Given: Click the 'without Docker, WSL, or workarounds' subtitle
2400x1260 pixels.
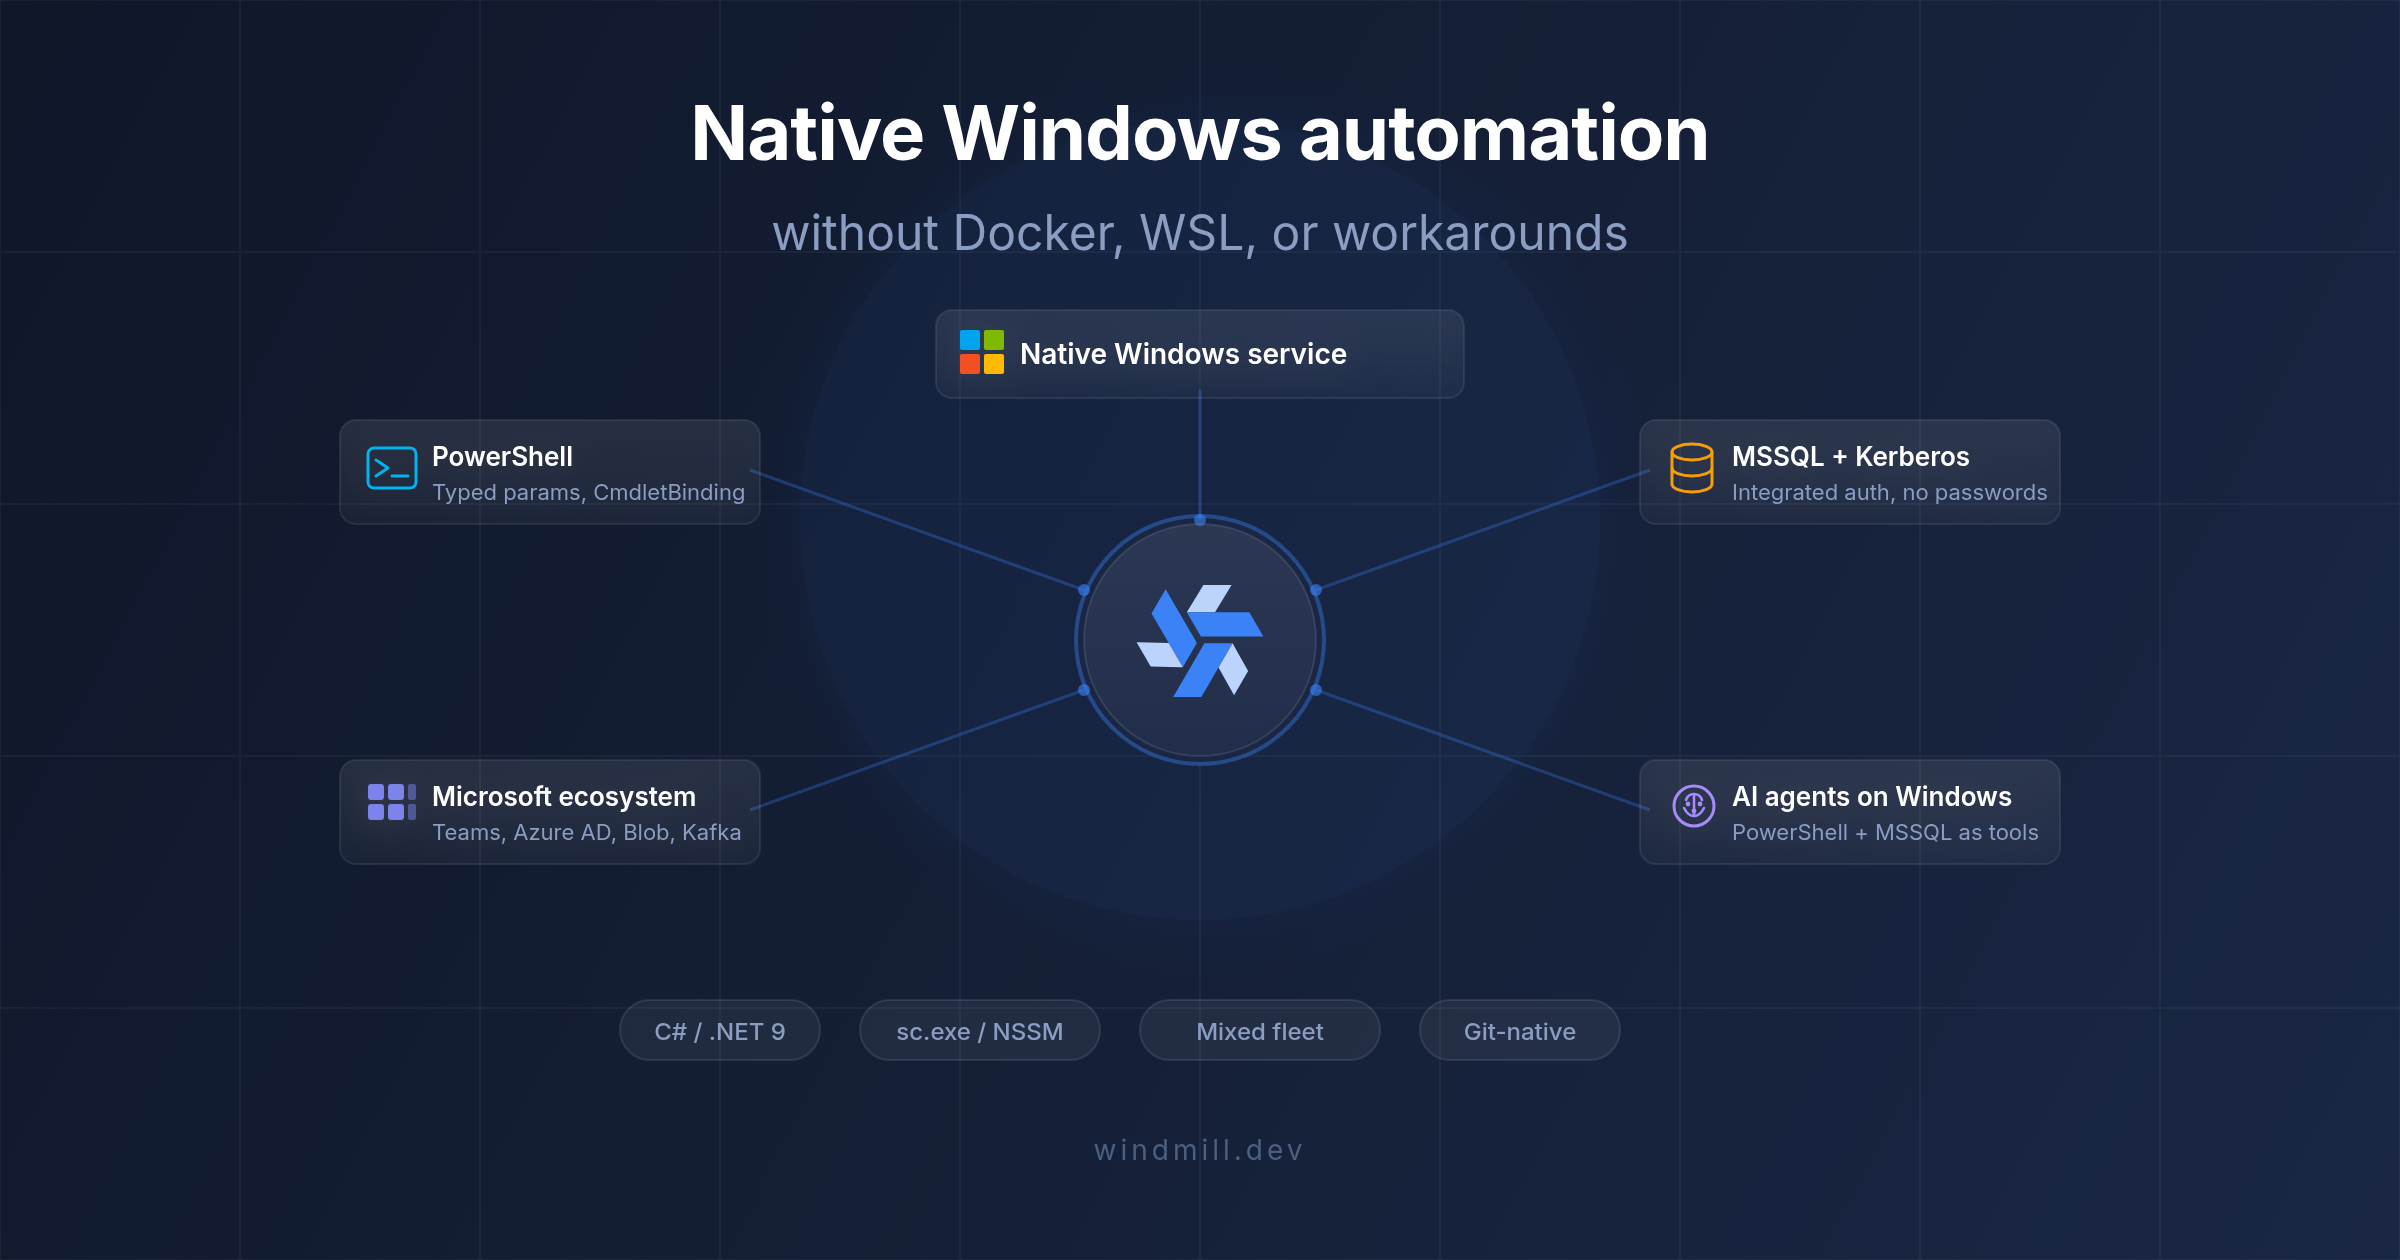Looking at the screenshot, I should pyautogui.click(x=1199, y=233).
